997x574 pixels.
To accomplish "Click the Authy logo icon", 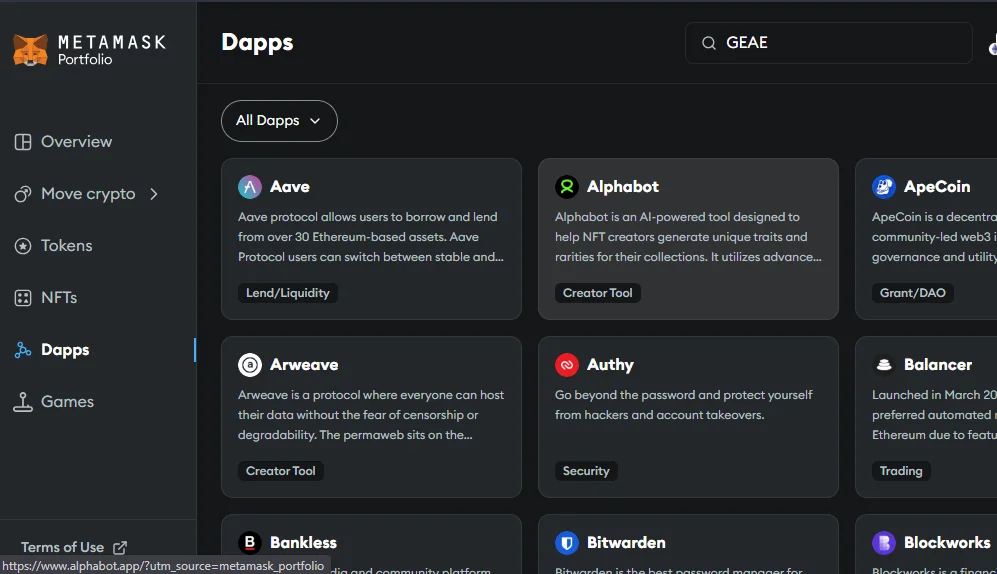I will tap(567, 365).
